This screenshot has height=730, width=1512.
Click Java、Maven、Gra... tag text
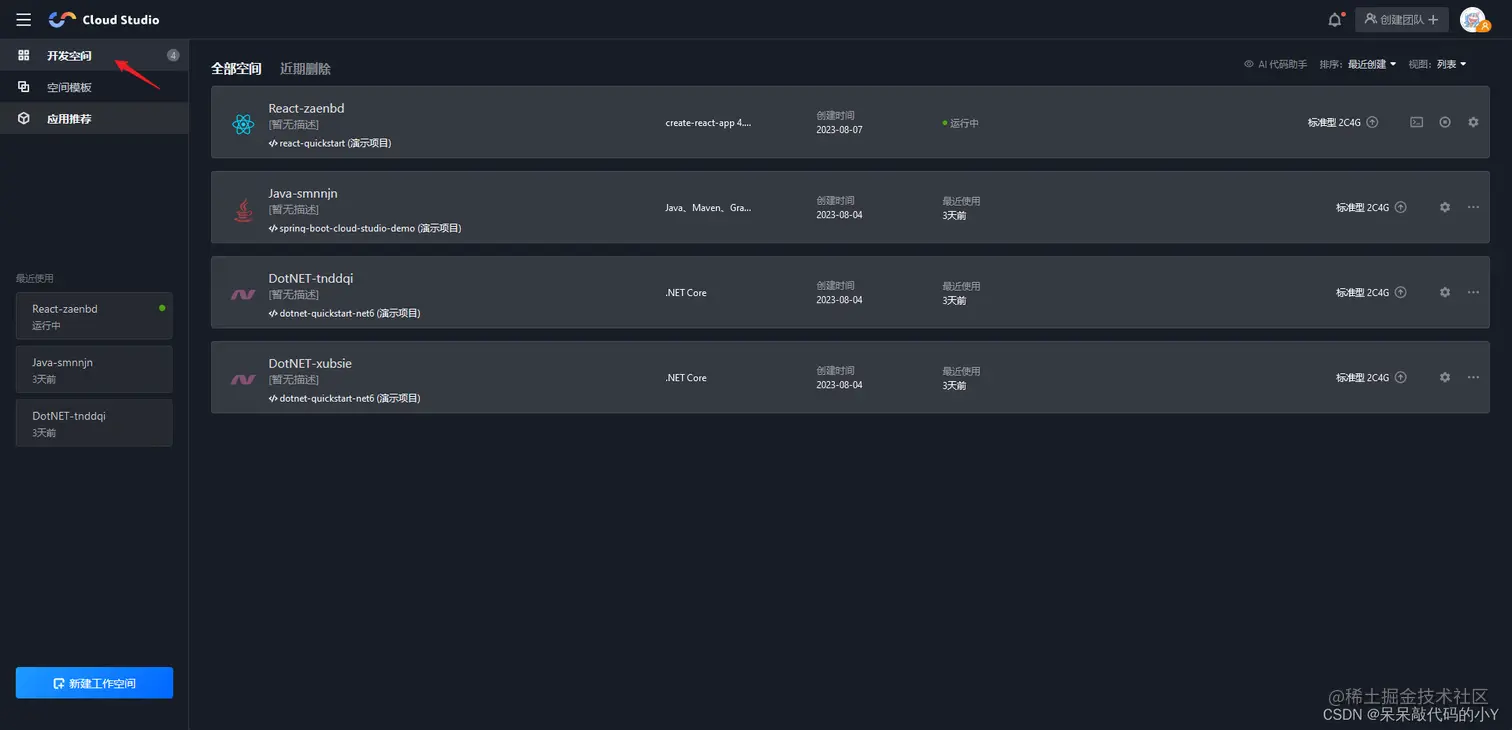pyautogui.click(x=708, y=208)
